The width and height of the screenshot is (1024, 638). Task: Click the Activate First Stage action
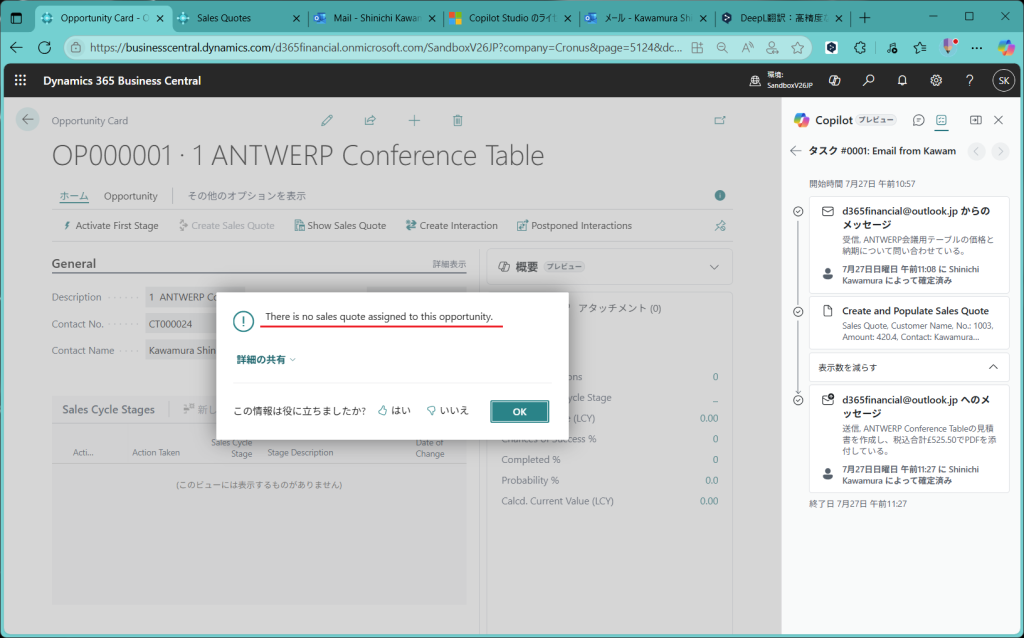coord(110,225)
